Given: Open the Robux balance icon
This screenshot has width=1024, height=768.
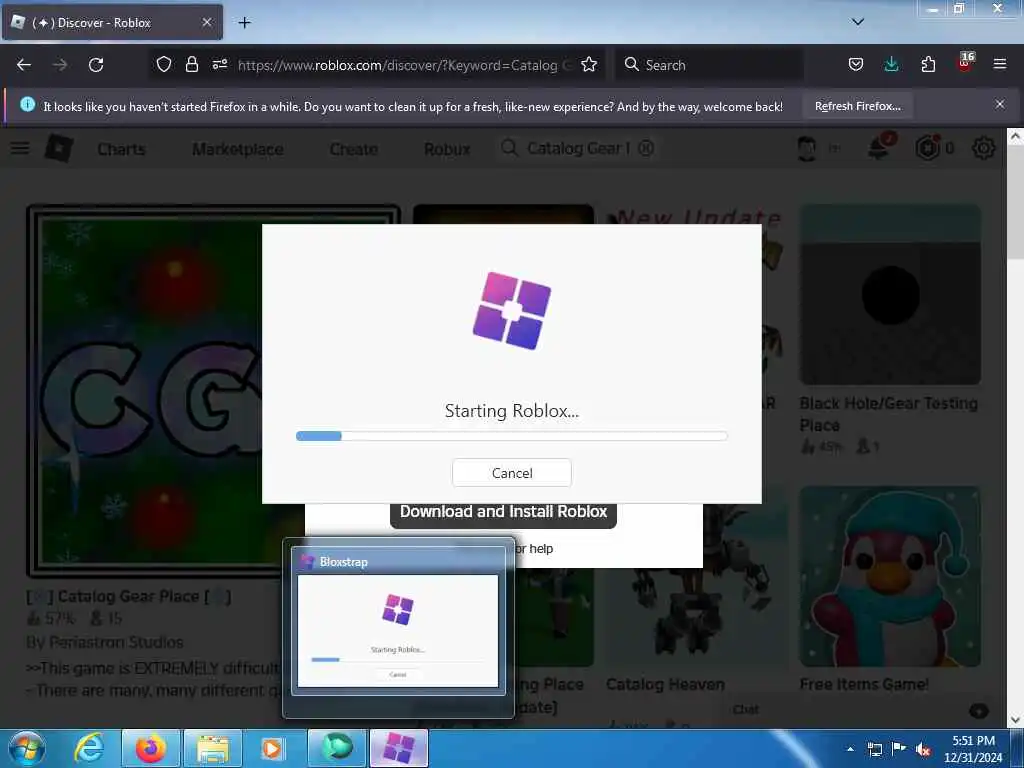Looking at the screenshot, I should pos(927,149).
